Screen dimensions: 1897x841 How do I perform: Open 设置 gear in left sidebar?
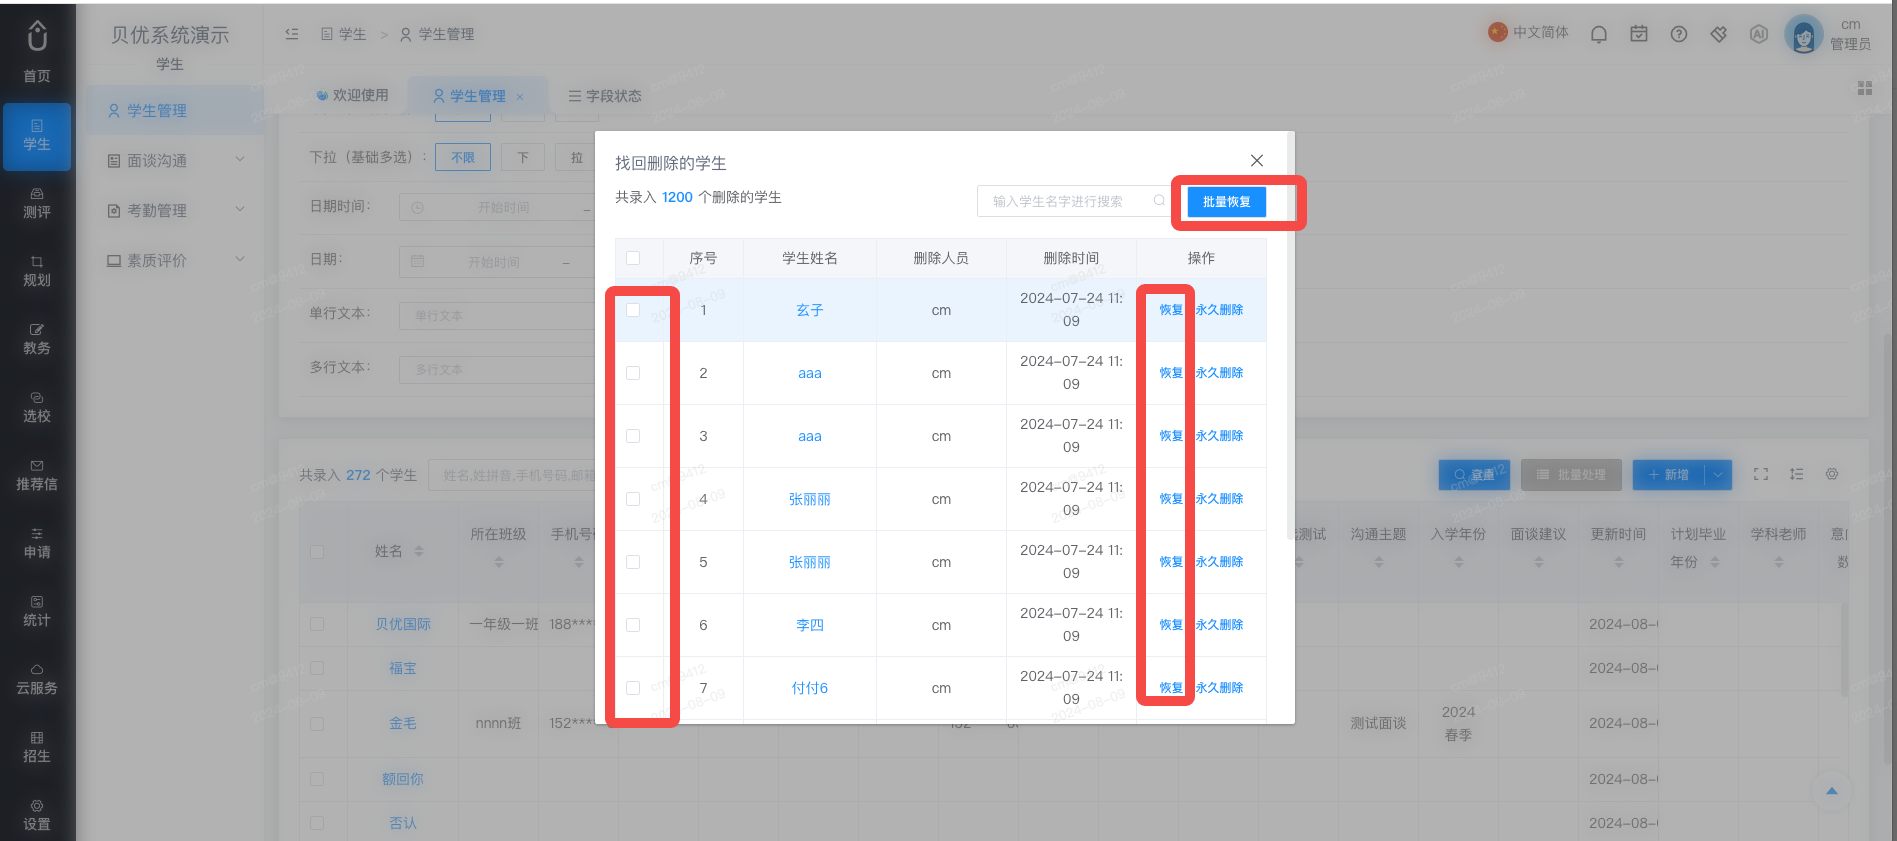37,816
